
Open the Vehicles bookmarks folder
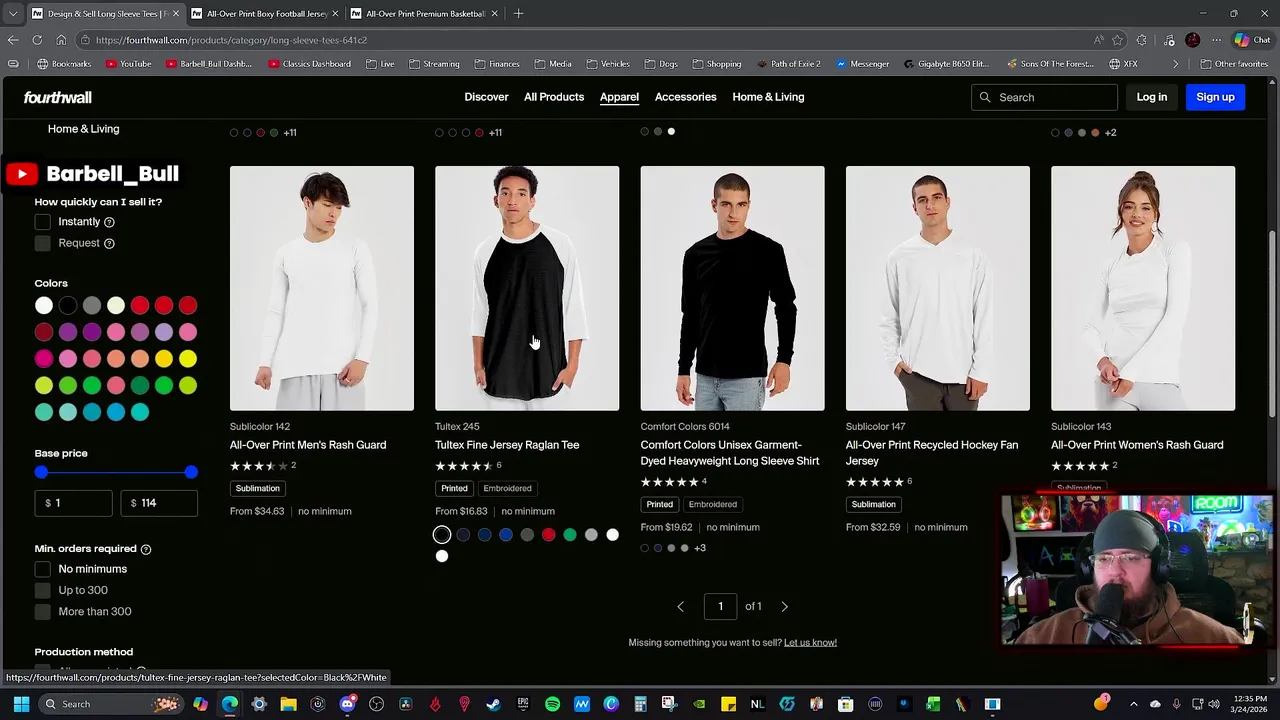608,64
